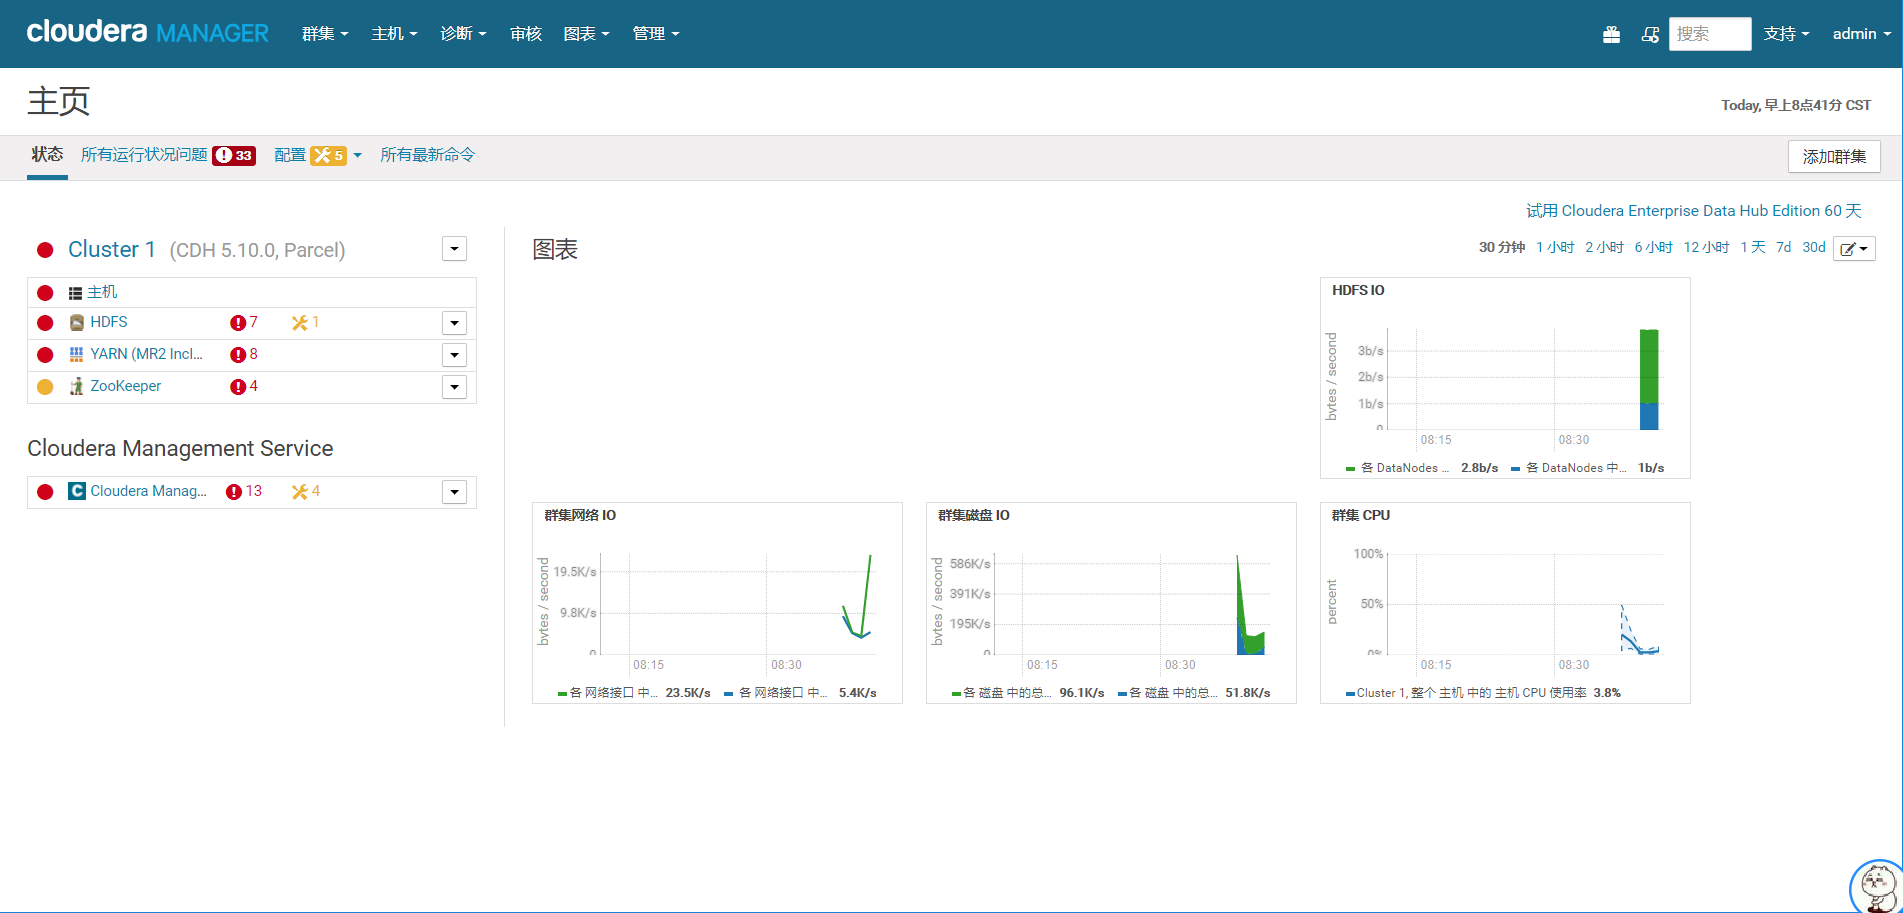
Task: Expand the Cluster 1 actions dropdown
Action: coord(455,249)
